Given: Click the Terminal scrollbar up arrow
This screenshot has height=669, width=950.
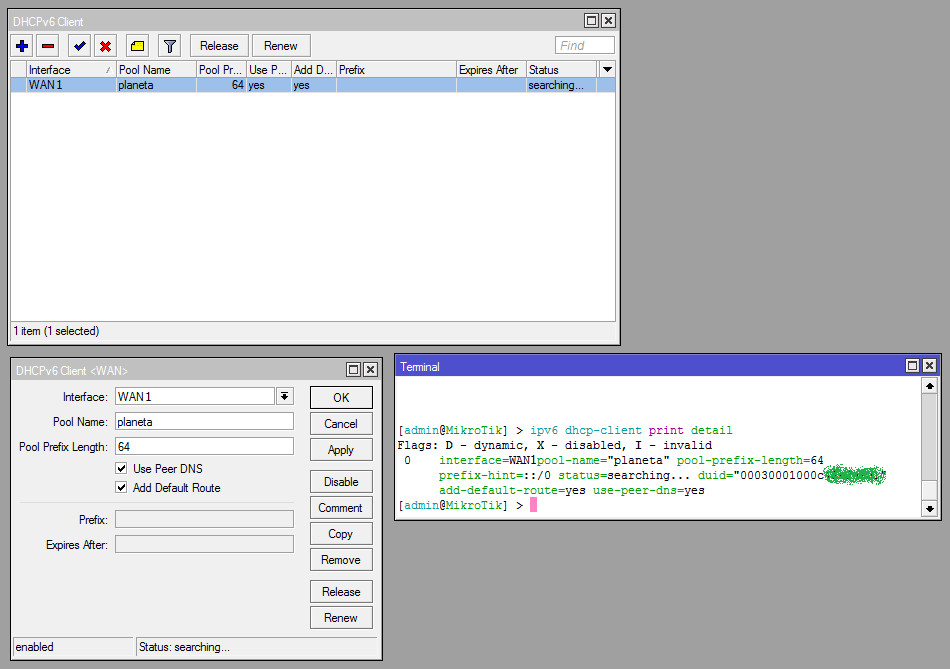Looking at the screenshot, I should tap(929, 386).
